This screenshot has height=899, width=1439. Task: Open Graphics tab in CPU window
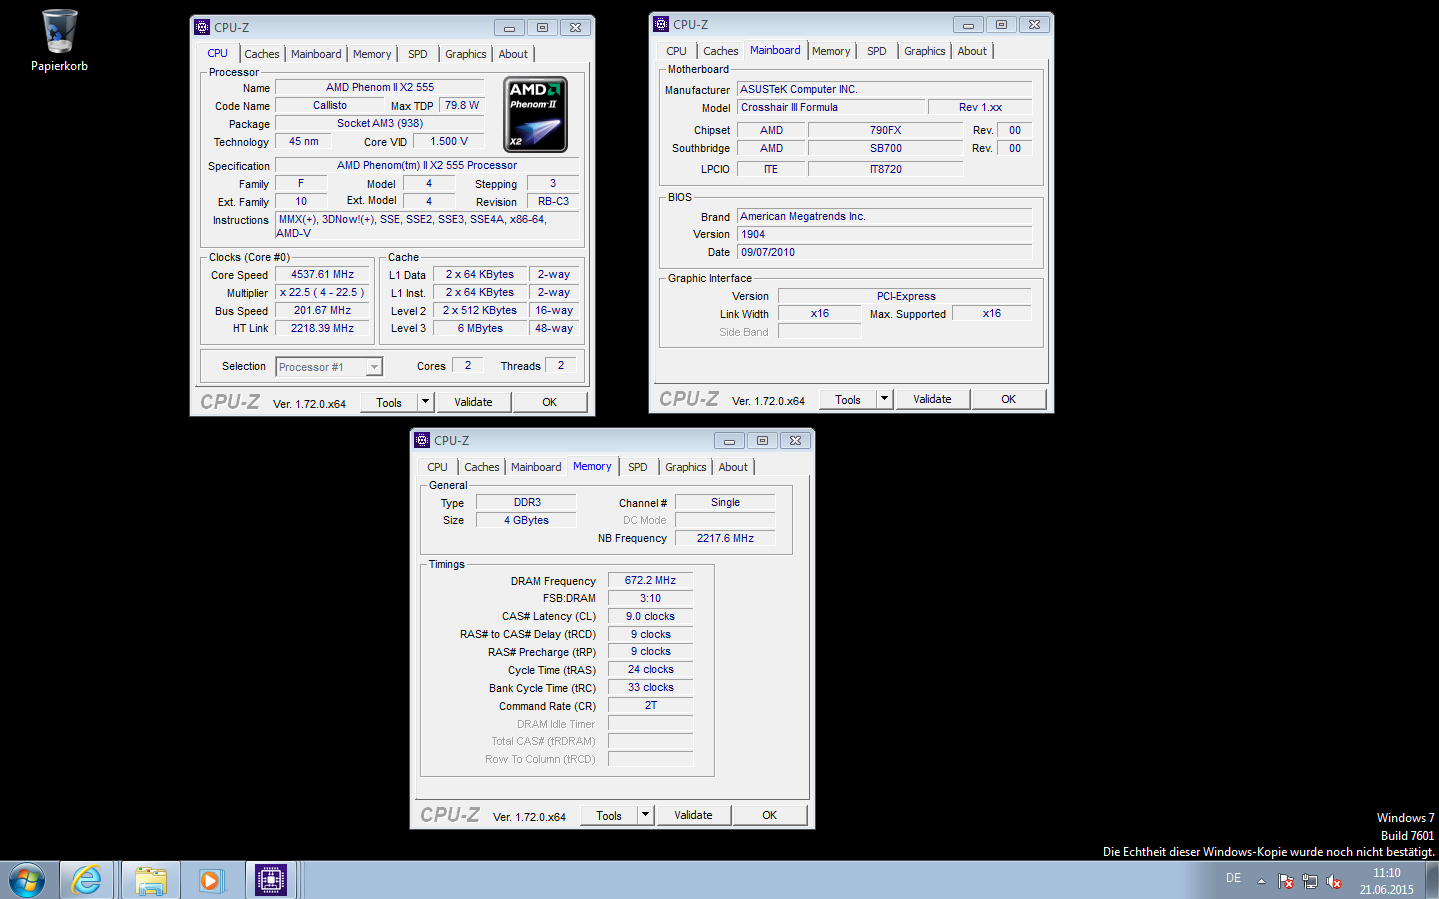point(466,54)
